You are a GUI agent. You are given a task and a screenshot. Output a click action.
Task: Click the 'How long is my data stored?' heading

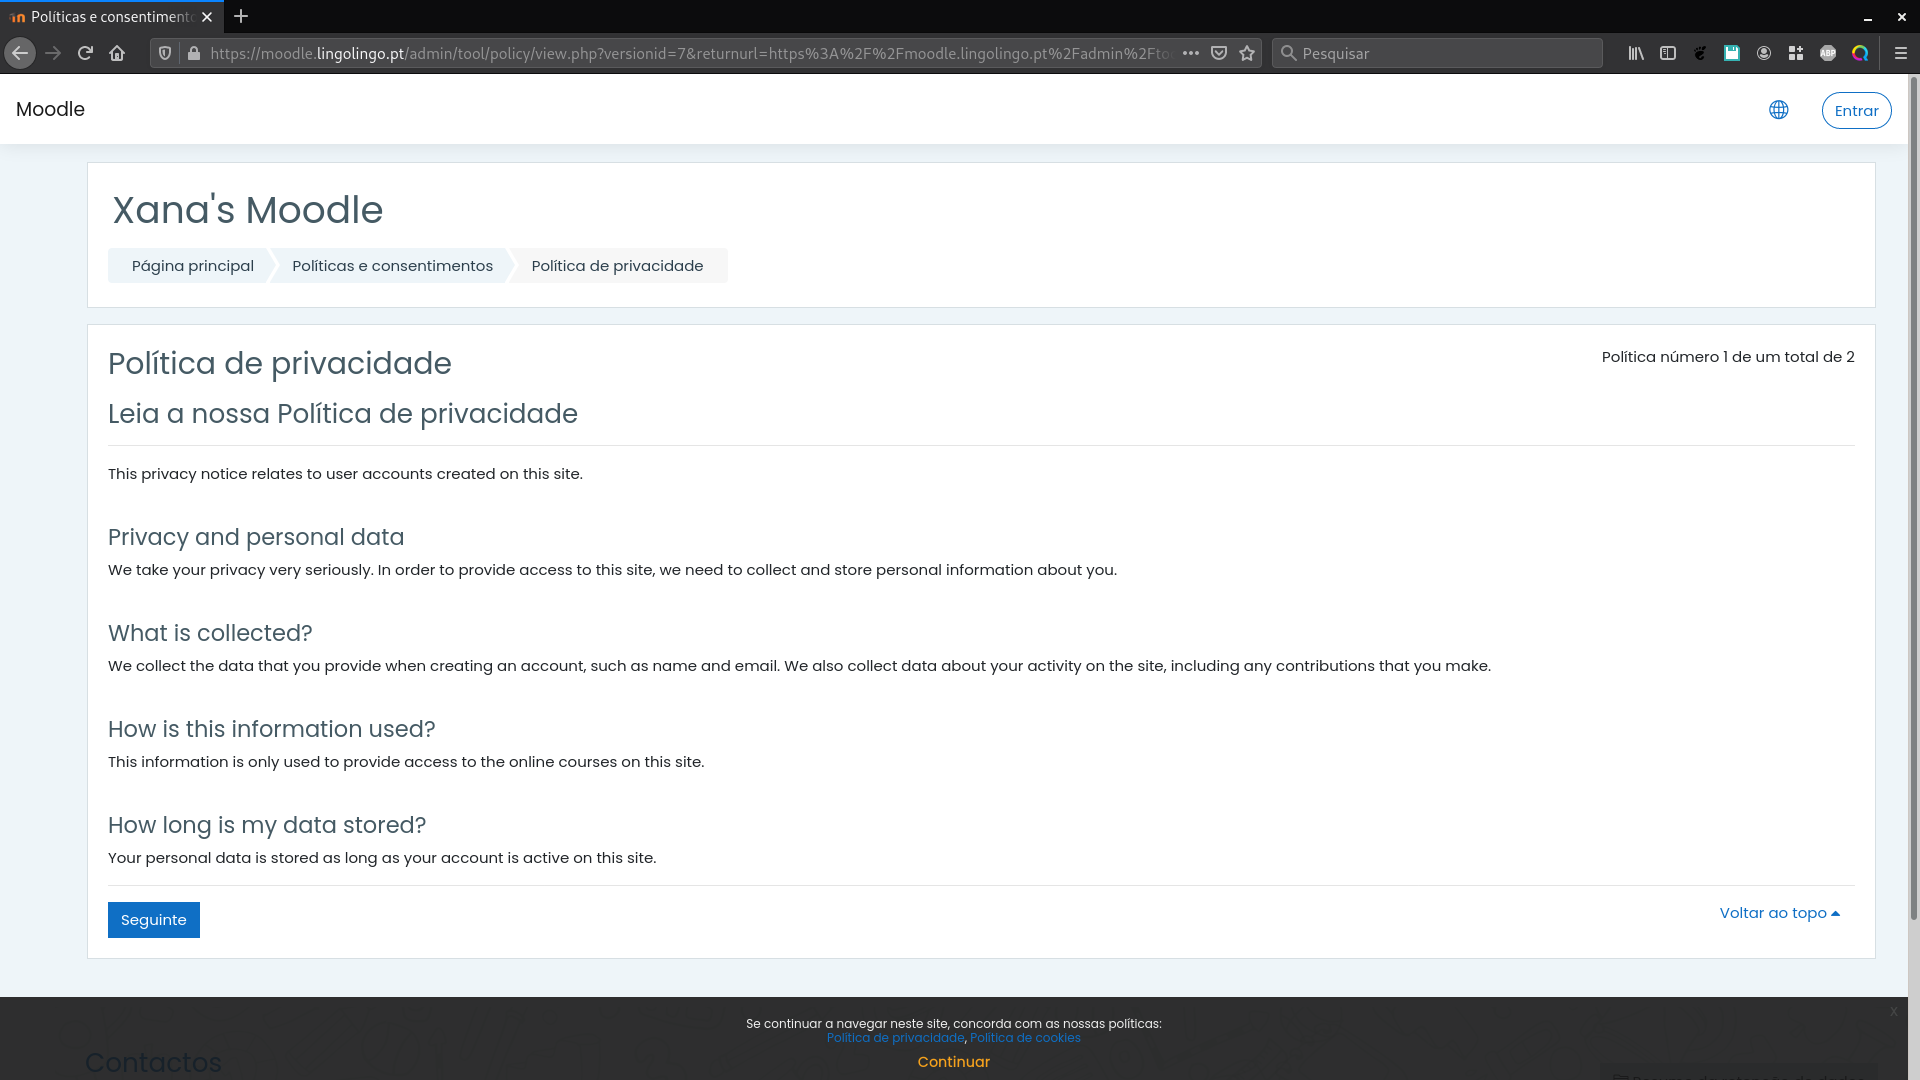(x=267, y=825)
